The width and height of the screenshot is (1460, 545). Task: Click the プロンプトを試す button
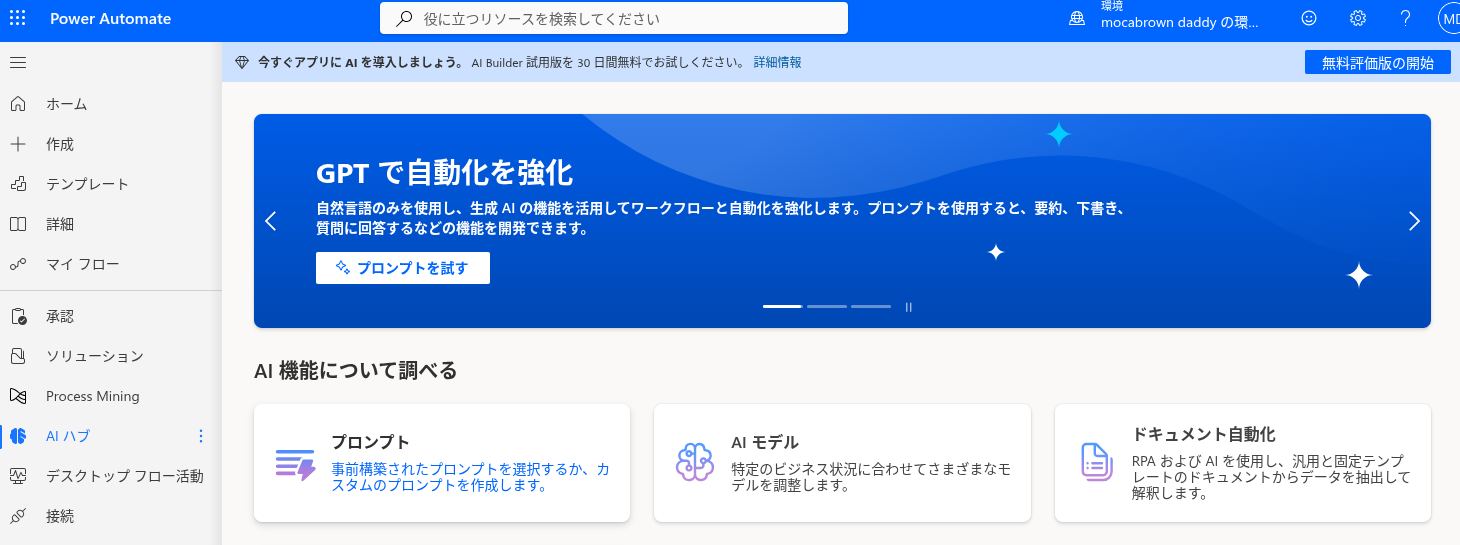click(403, 268)
